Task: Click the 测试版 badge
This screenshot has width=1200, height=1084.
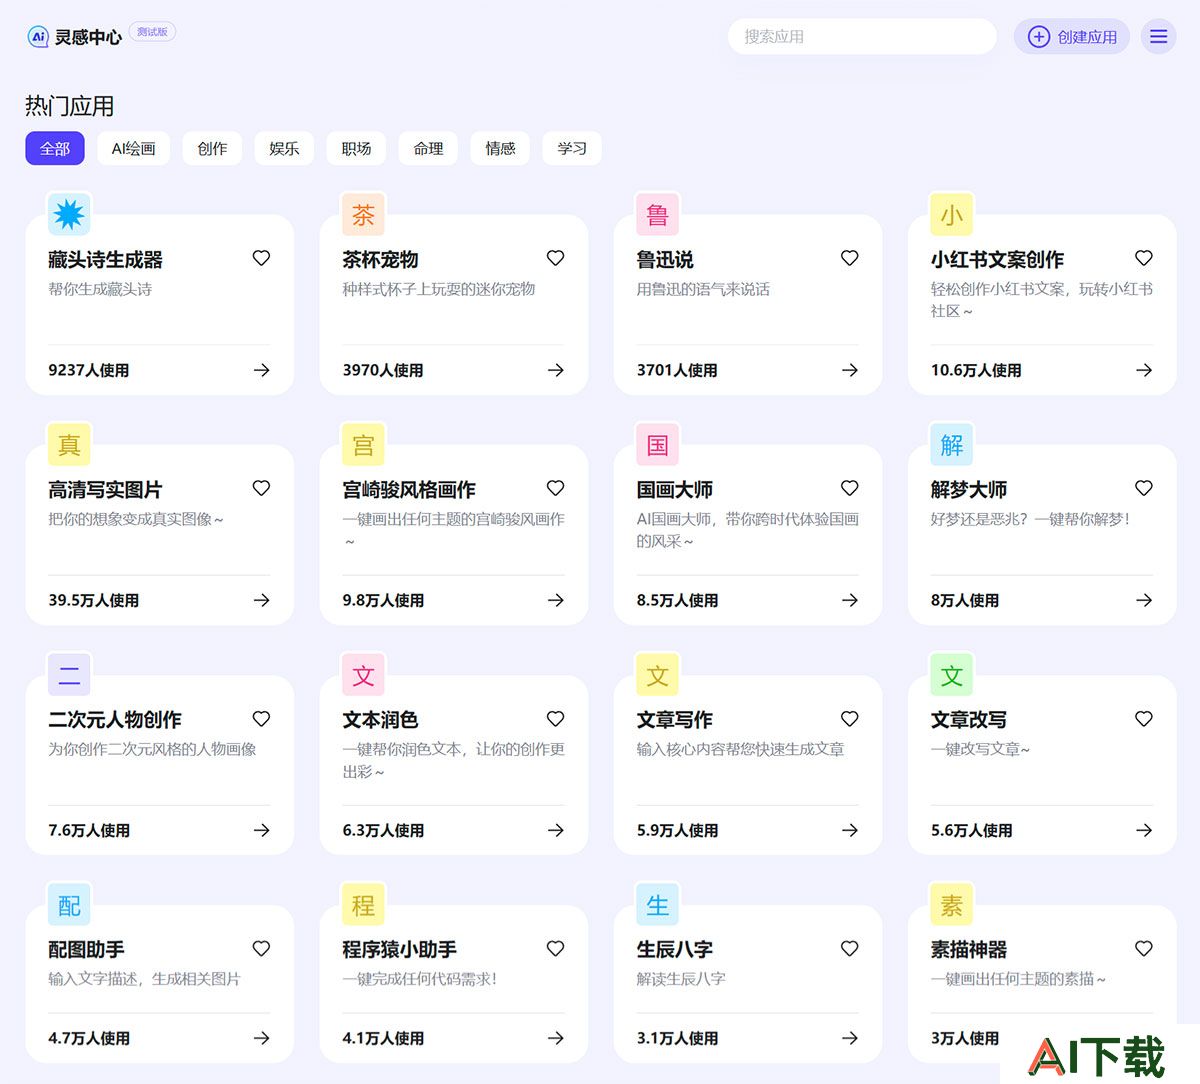Action: (x=152, y=32)
